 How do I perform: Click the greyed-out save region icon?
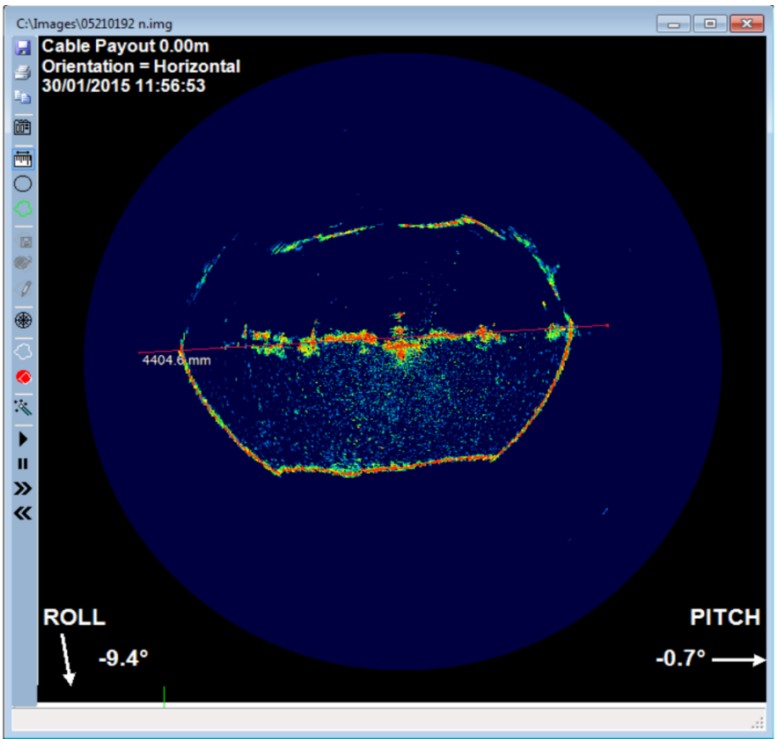[25, 242]
